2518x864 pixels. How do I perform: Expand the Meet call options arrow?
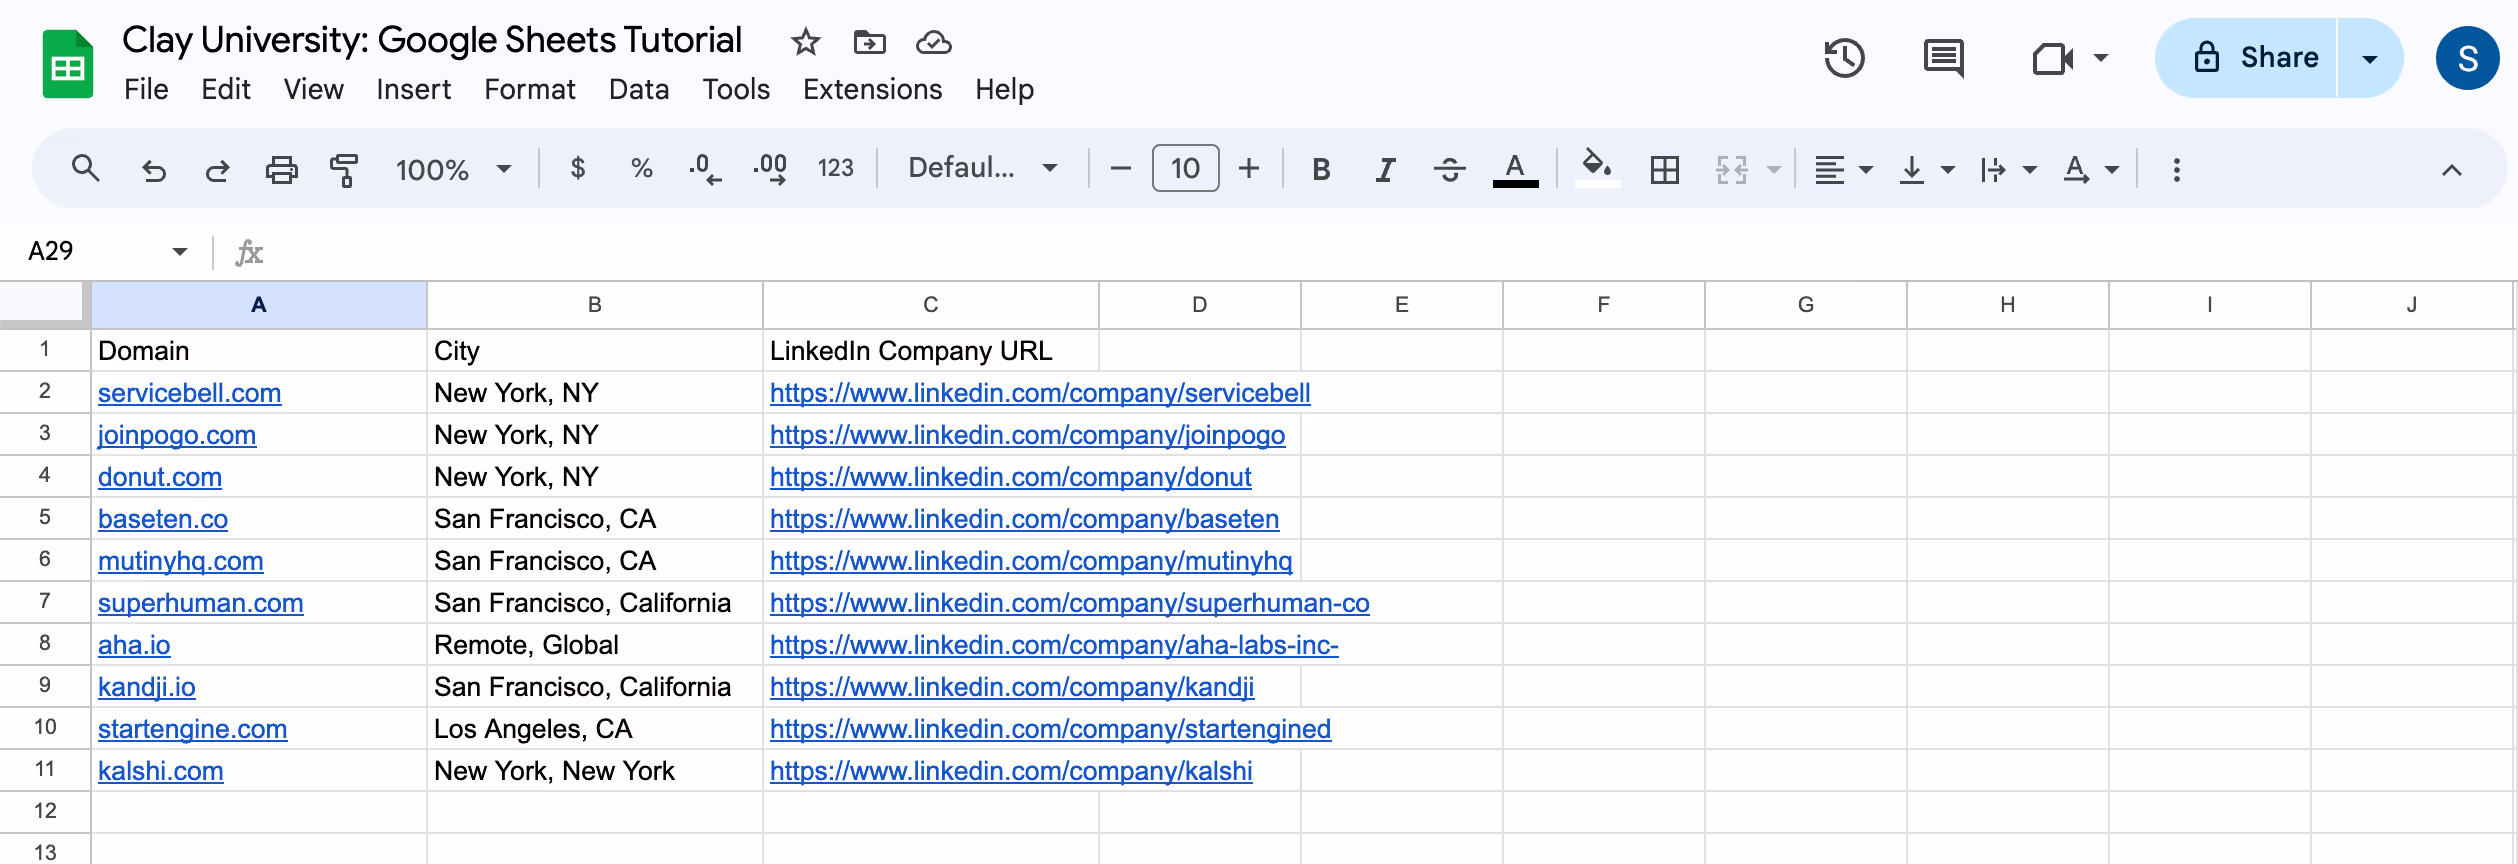point(2100,58)
